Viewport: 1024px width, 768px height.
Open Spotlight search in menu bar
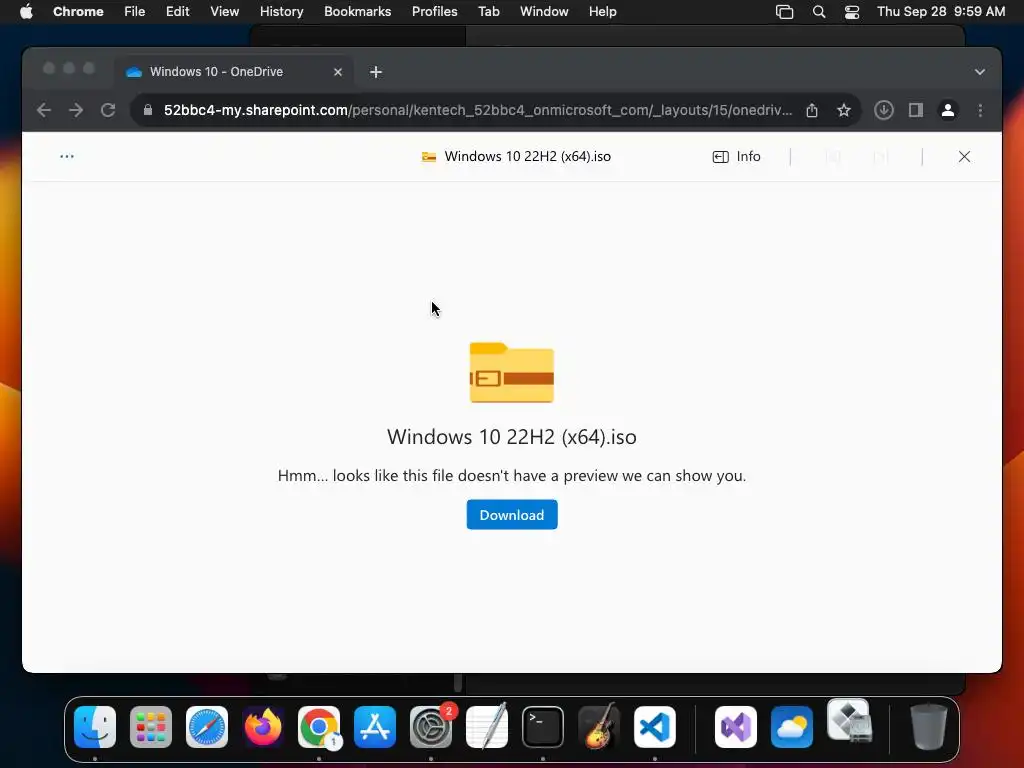pyautogui.click(x=818, y=12)
